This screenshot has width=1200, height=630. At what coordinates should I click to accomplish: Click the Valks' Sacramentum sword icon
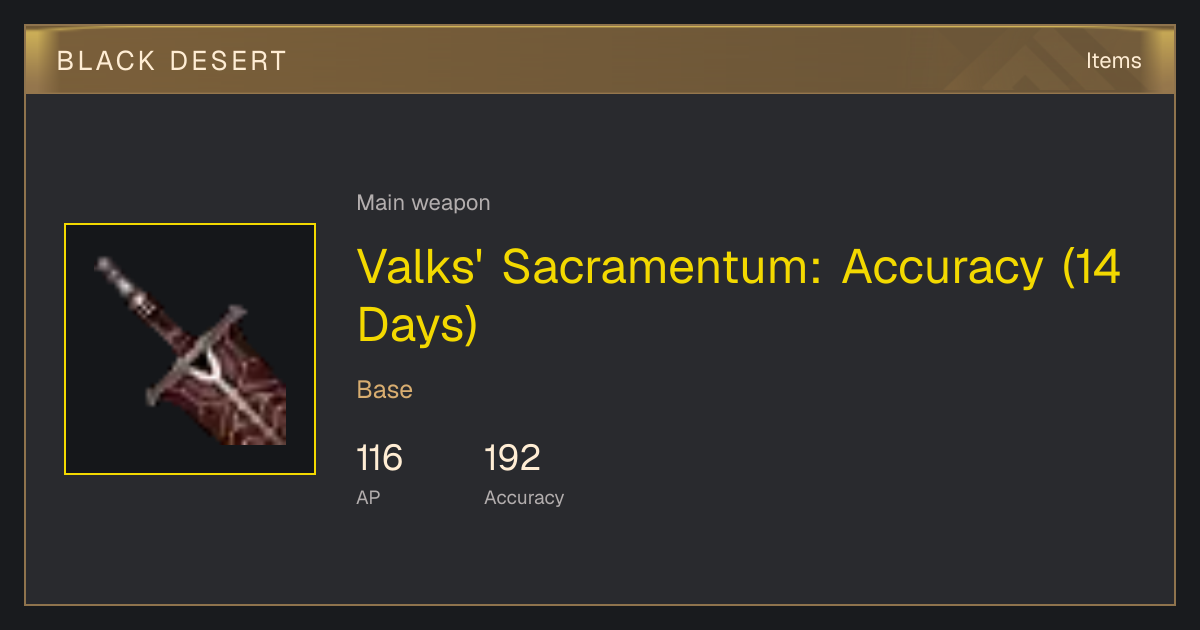click(x=190, y=349)
